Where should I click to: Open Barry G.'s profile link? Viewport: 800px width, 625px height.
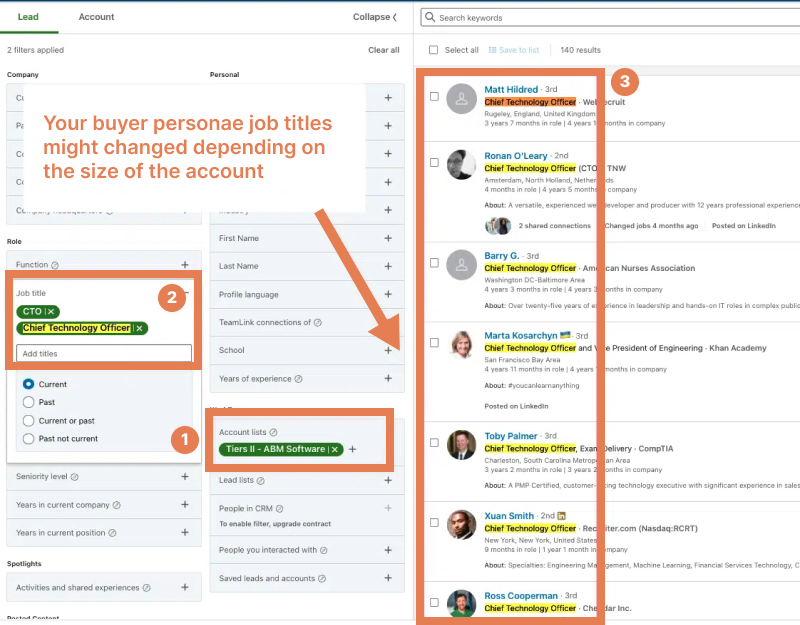[x=502, y=256]
